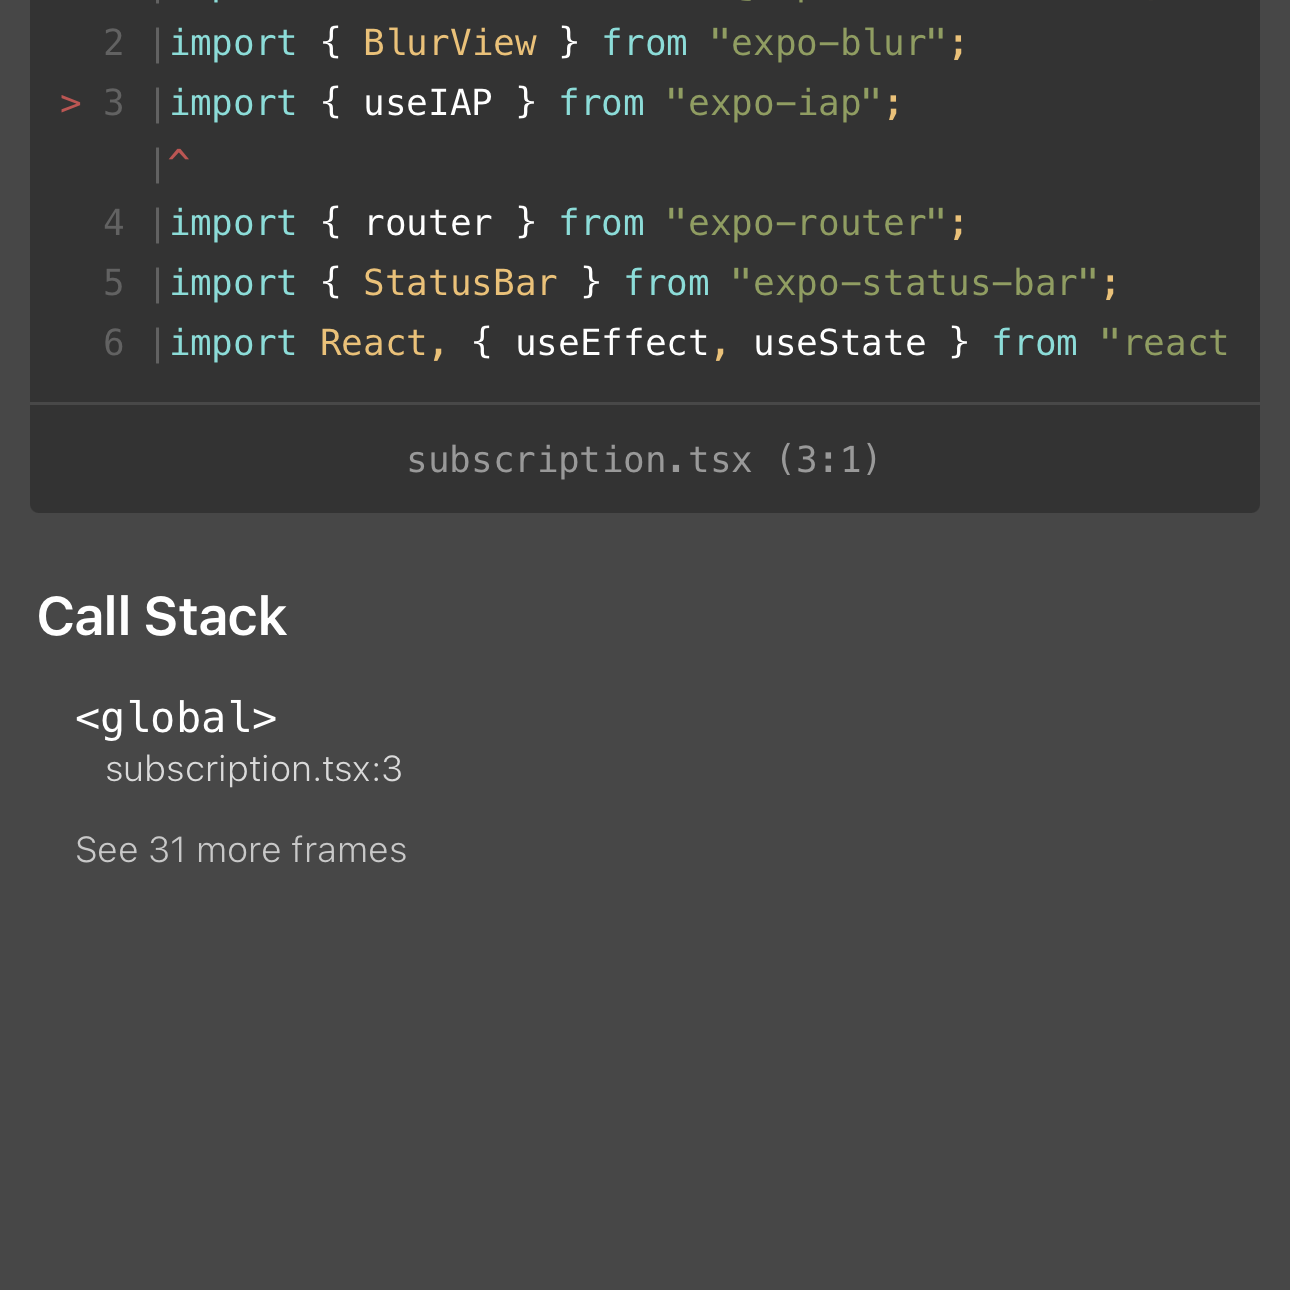Open subscription.tsx (3:1) source file link
This screenshot has height=1290, width=1290.
coord(644,460)
